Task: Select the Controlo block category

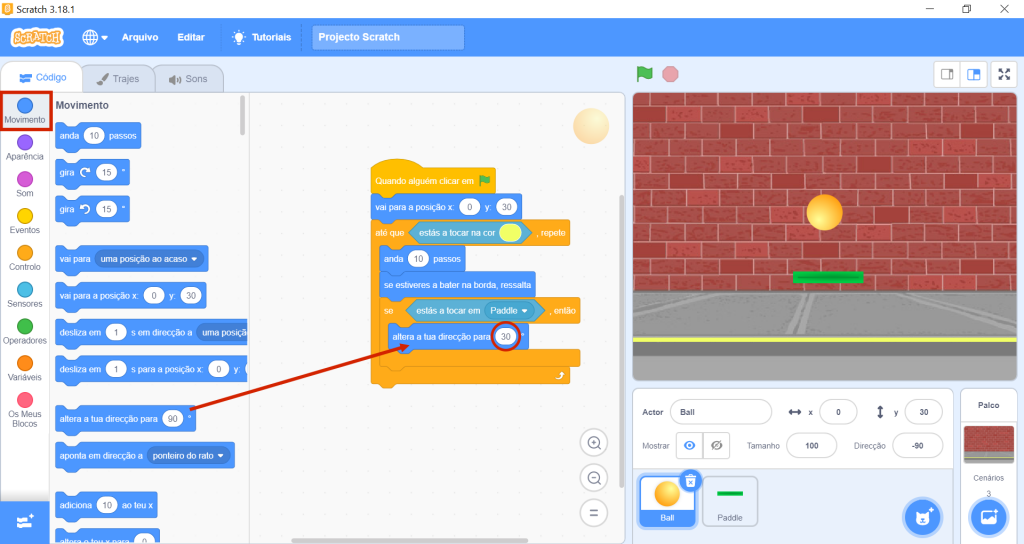Action: point(25,258)
